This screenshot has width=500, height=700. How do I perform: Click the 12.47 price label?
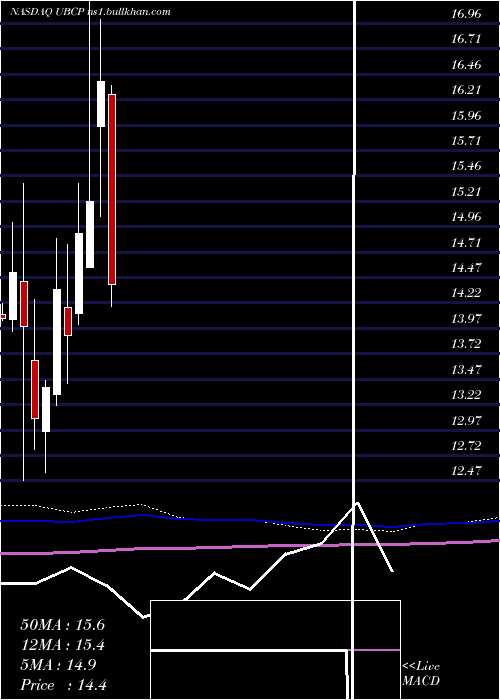466,471
